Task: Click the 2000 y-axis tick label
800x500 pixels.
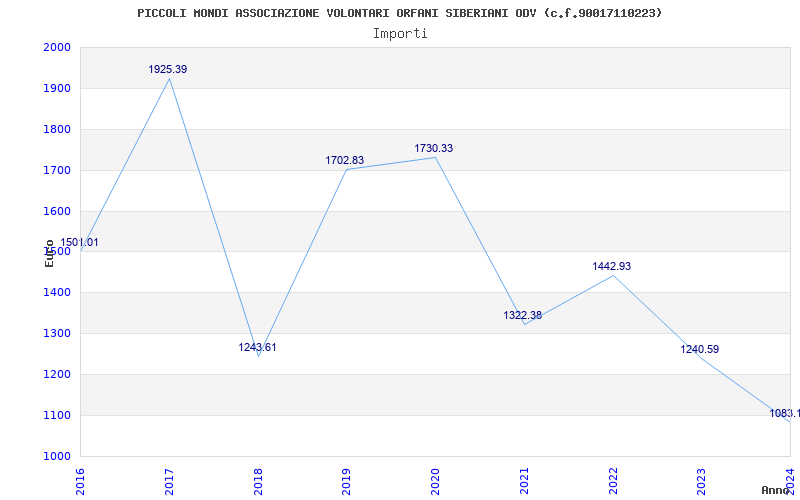Action: [x=57, y=47]
